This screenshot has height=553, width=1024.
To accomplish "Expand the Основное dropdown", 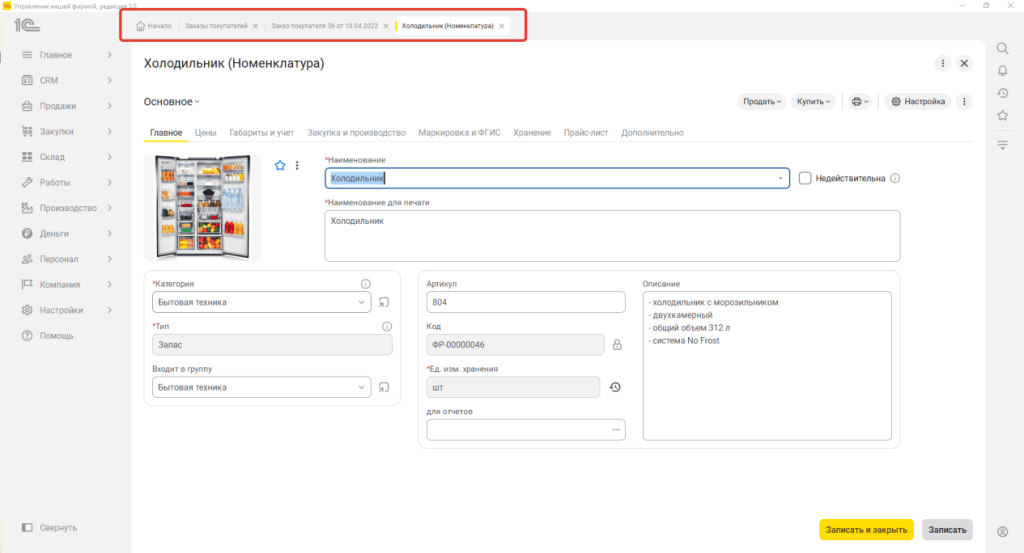I will click(172, 102).
